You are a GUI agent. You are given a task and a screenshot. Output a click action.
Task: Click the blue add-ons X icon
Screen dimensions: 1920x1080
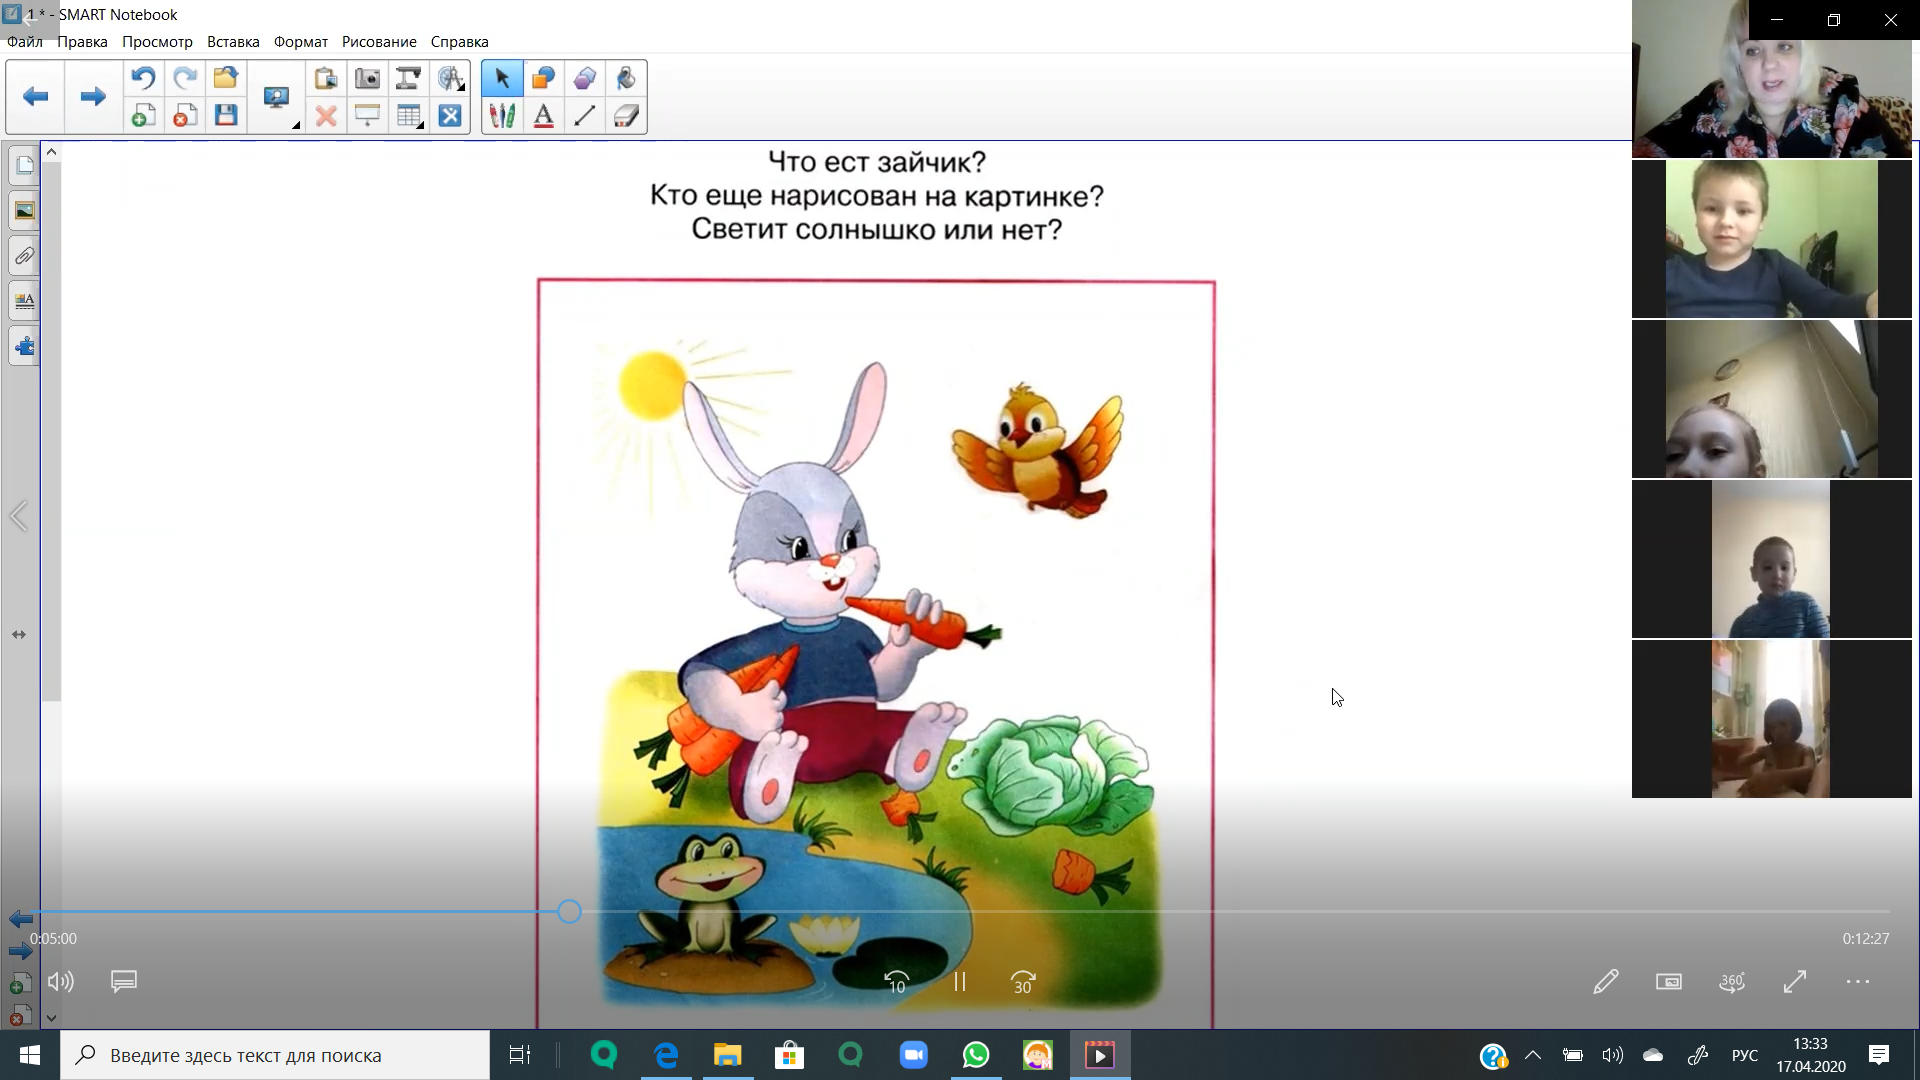tap(451, 116)
